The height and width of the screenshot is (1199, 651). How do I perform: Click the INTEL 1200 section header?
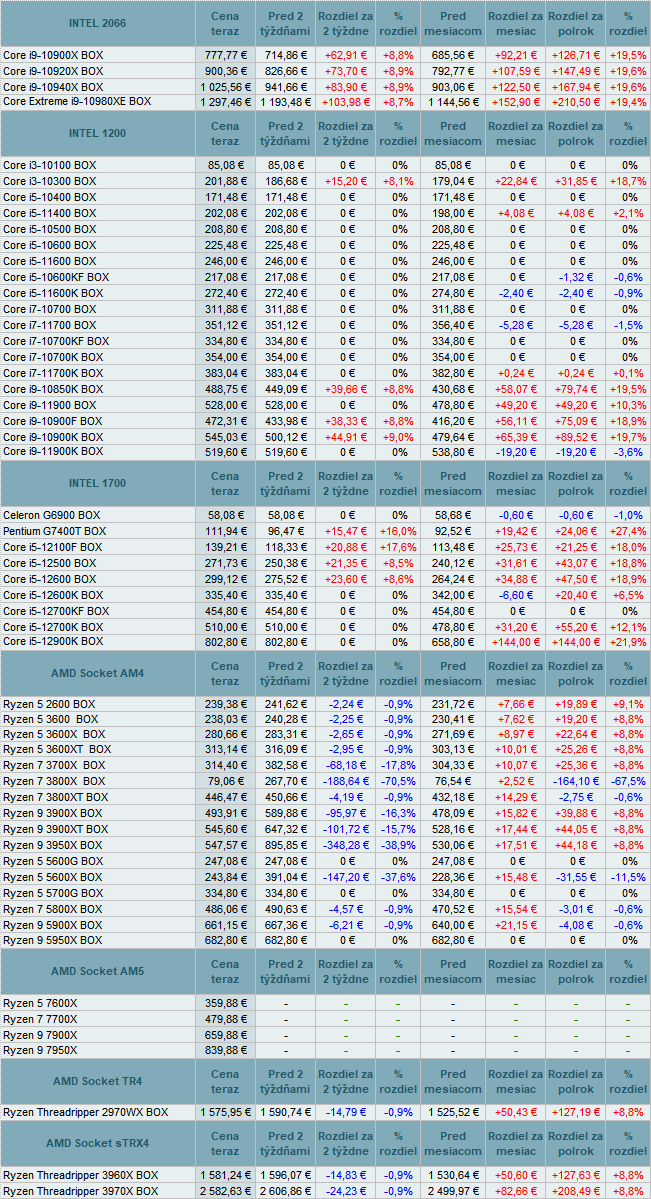point(98,133)
